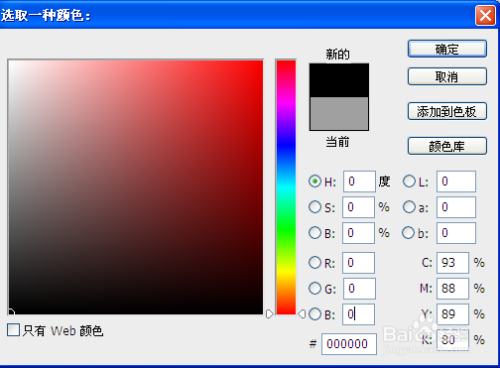The height and width of the screenshot is (368, 500).
Task: Click the M magenta percent field
Action: pos(453,288)
